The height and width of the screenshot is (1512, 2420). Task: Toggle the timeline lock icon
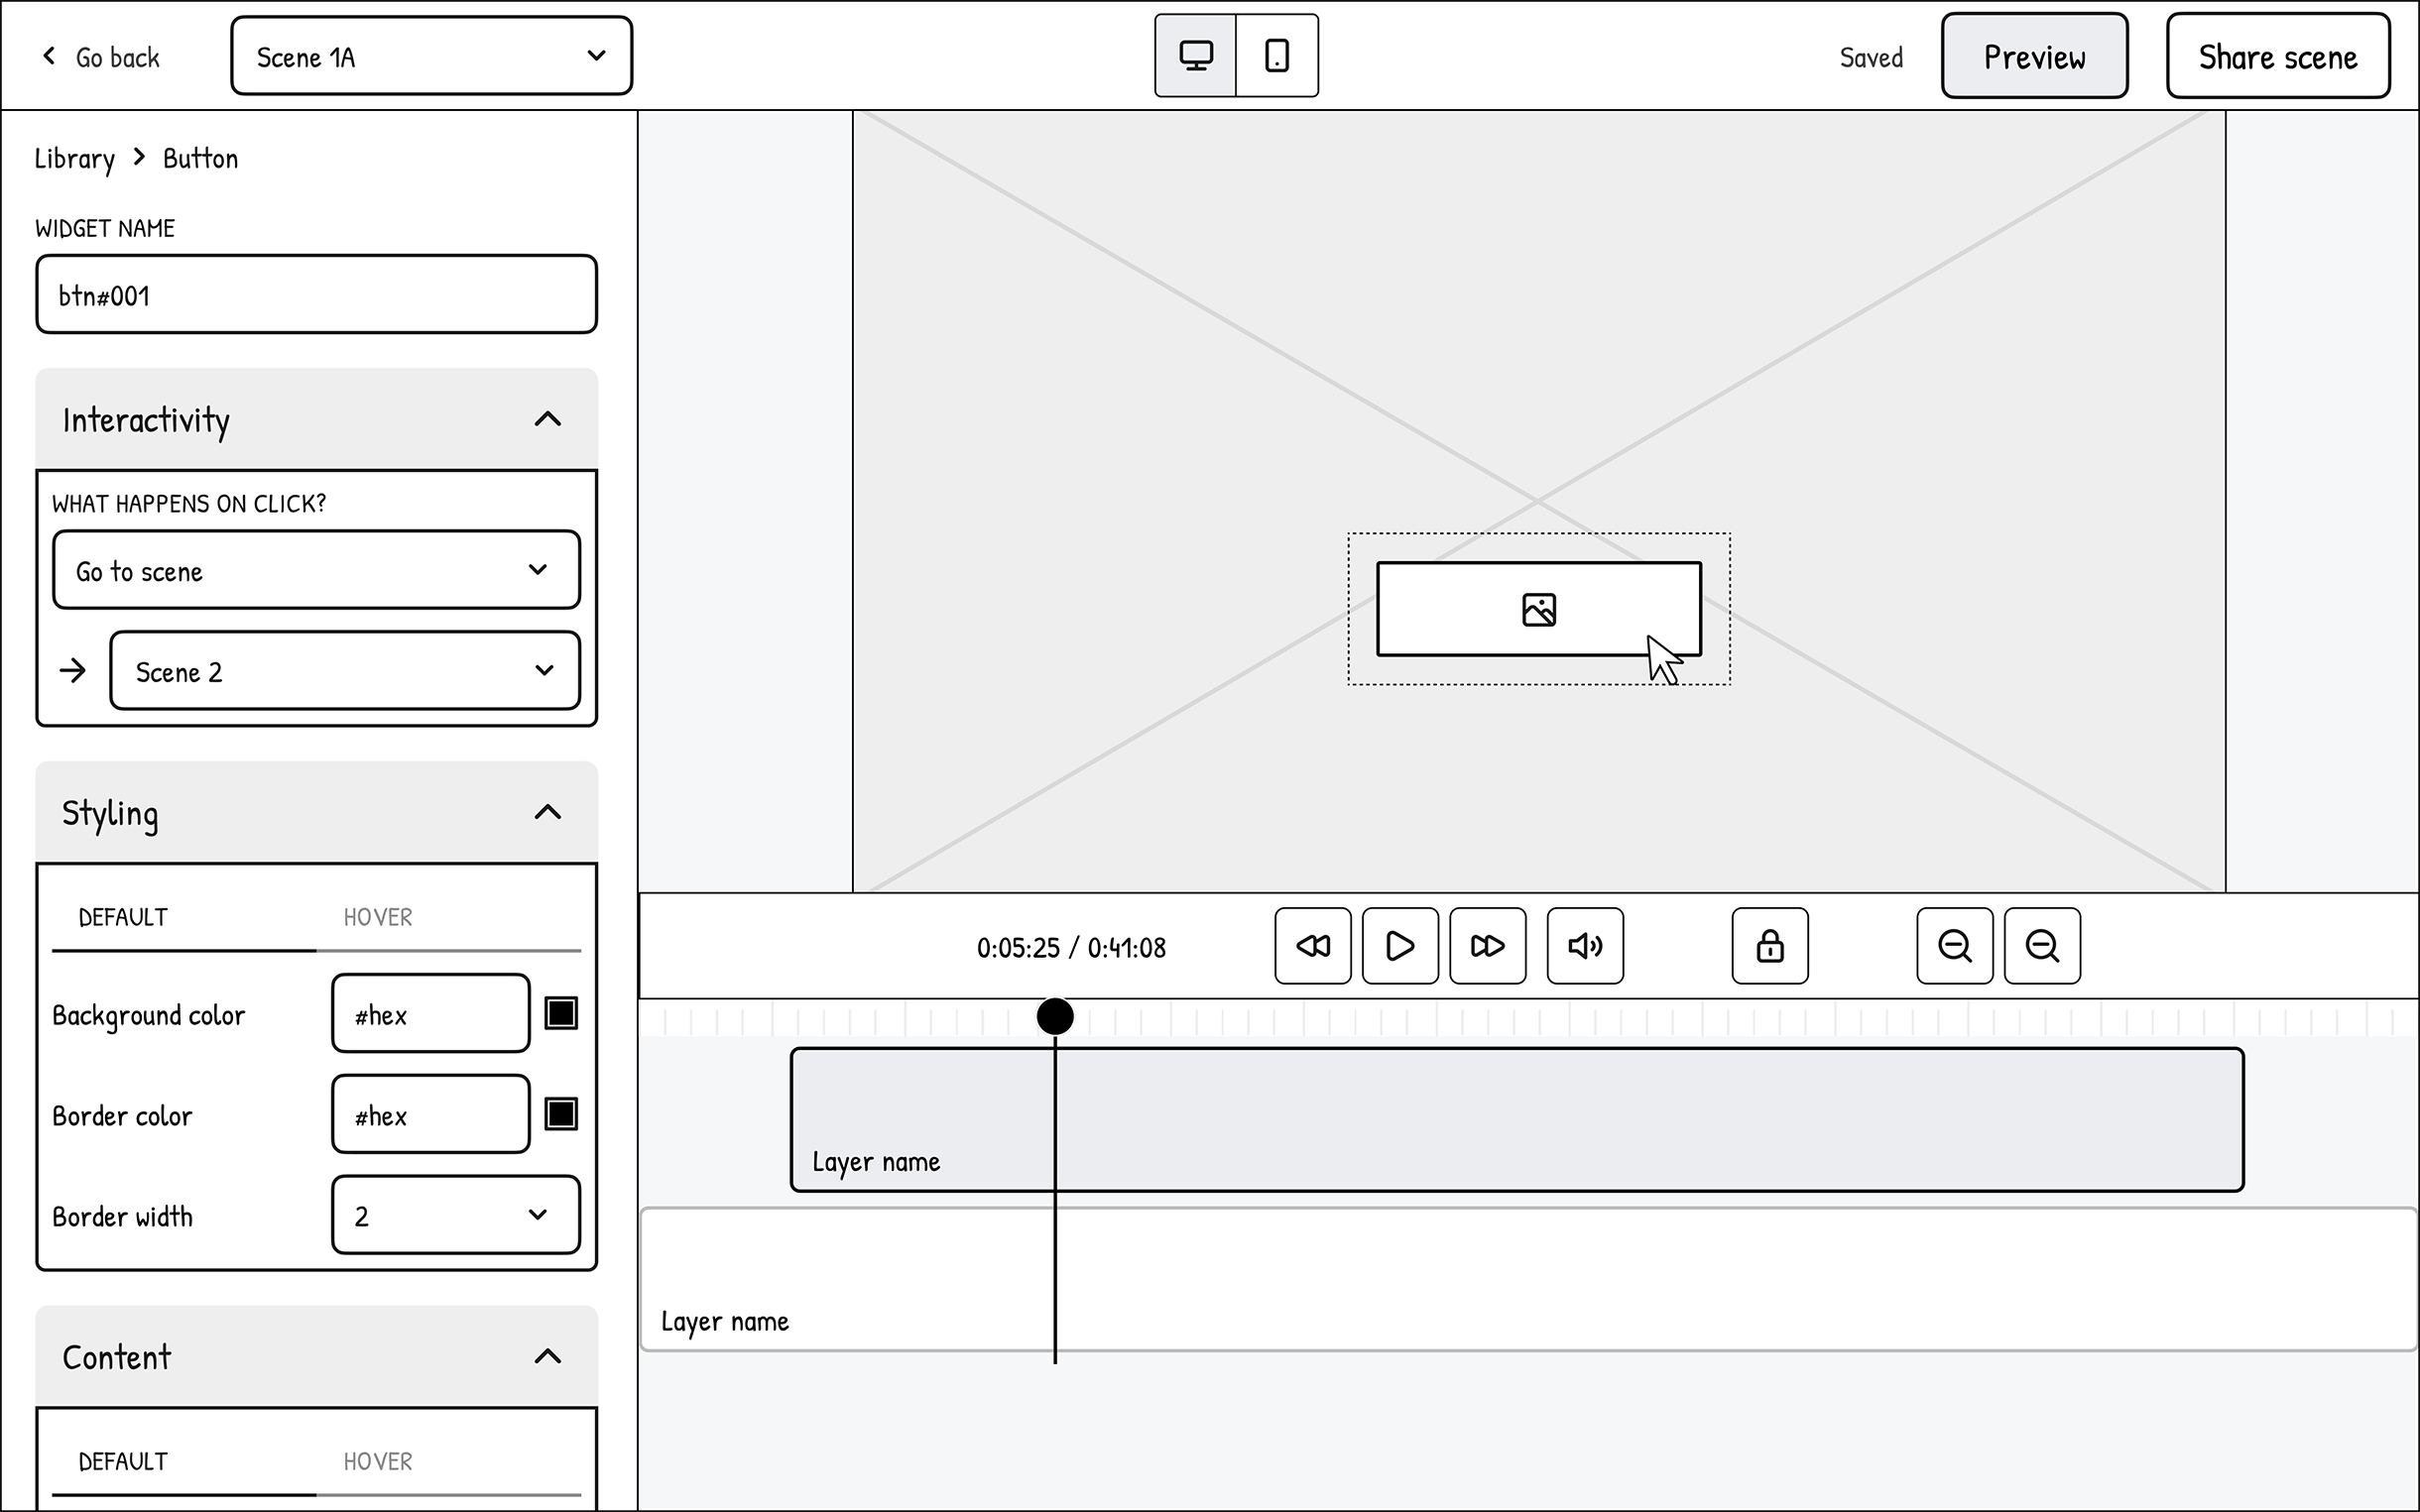pyautogui.click(x=1770, y=946)
